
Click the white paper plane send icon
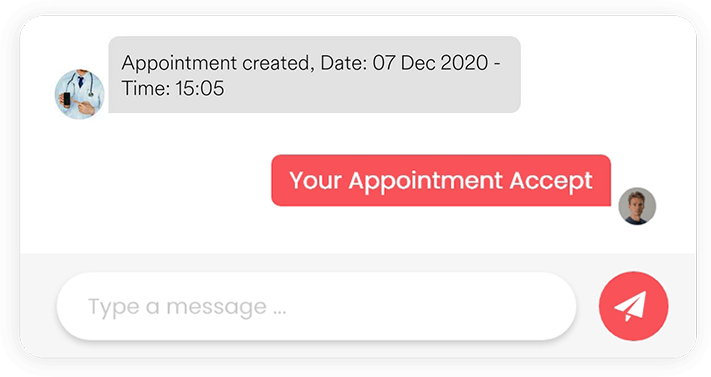tap(630, 307)
